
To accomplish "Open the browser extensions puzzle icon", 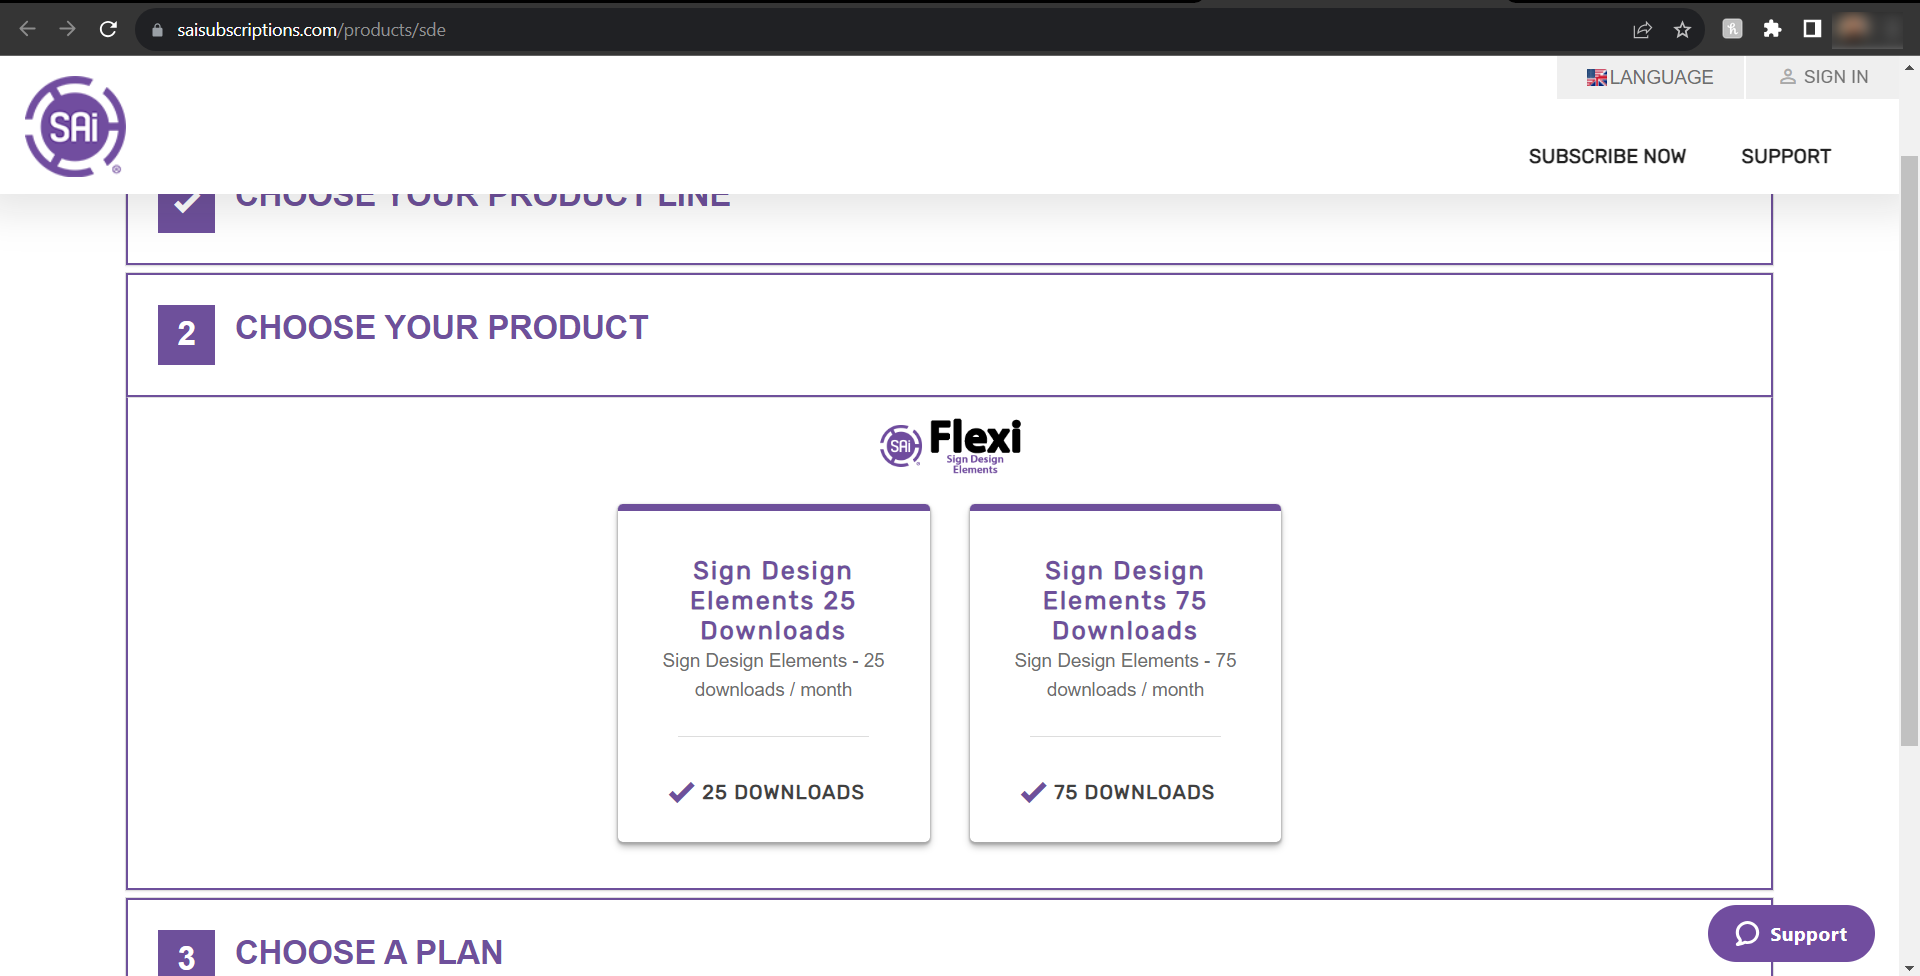I will tap(1773, 29).
